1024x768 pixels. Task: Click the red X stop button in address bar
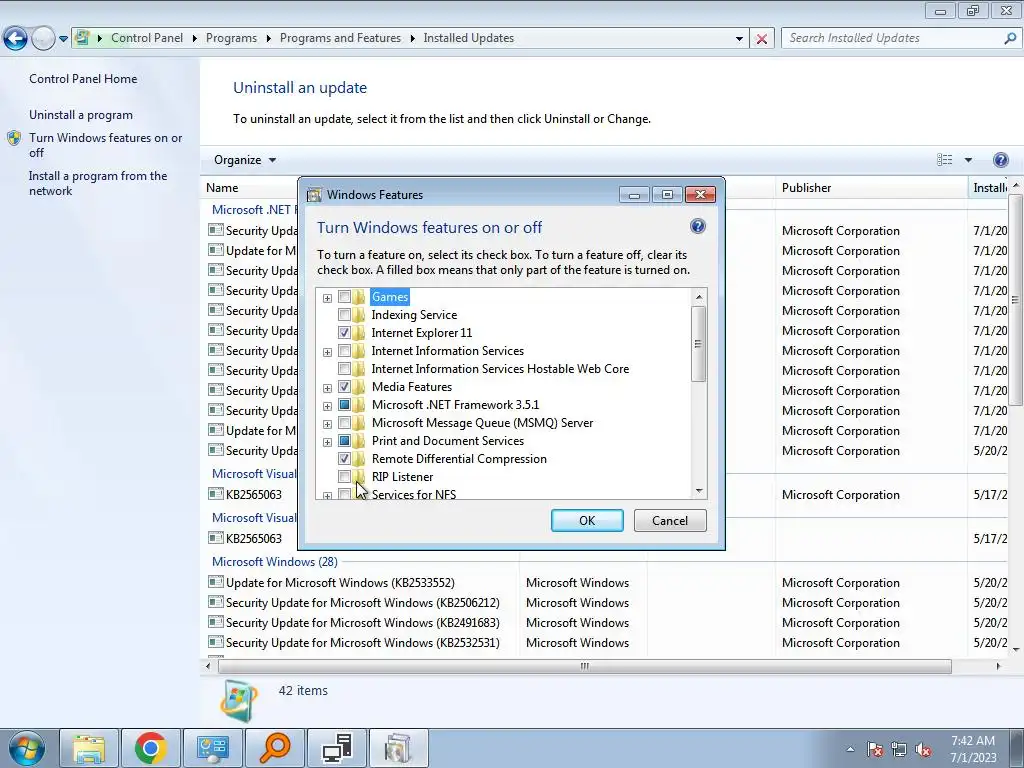pyautogui.click(x=761, y=39)
